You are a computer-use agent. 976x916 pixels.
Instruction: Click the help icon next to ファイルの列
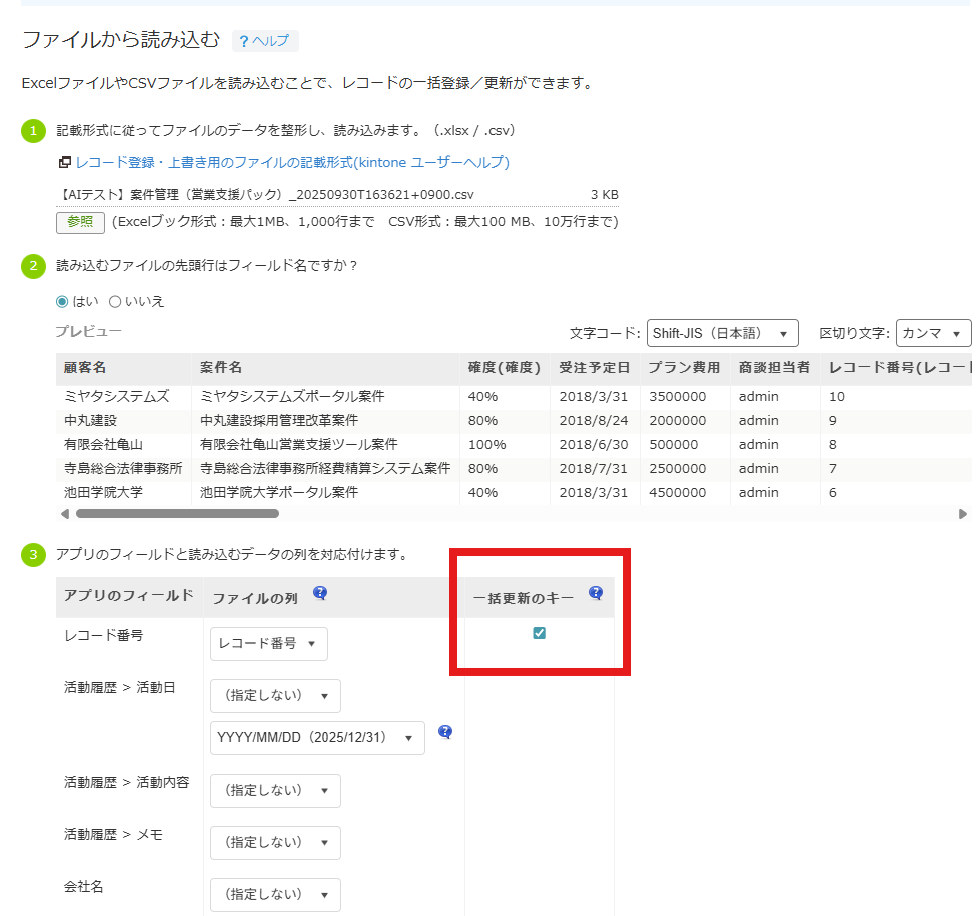(x=320, y=593)
